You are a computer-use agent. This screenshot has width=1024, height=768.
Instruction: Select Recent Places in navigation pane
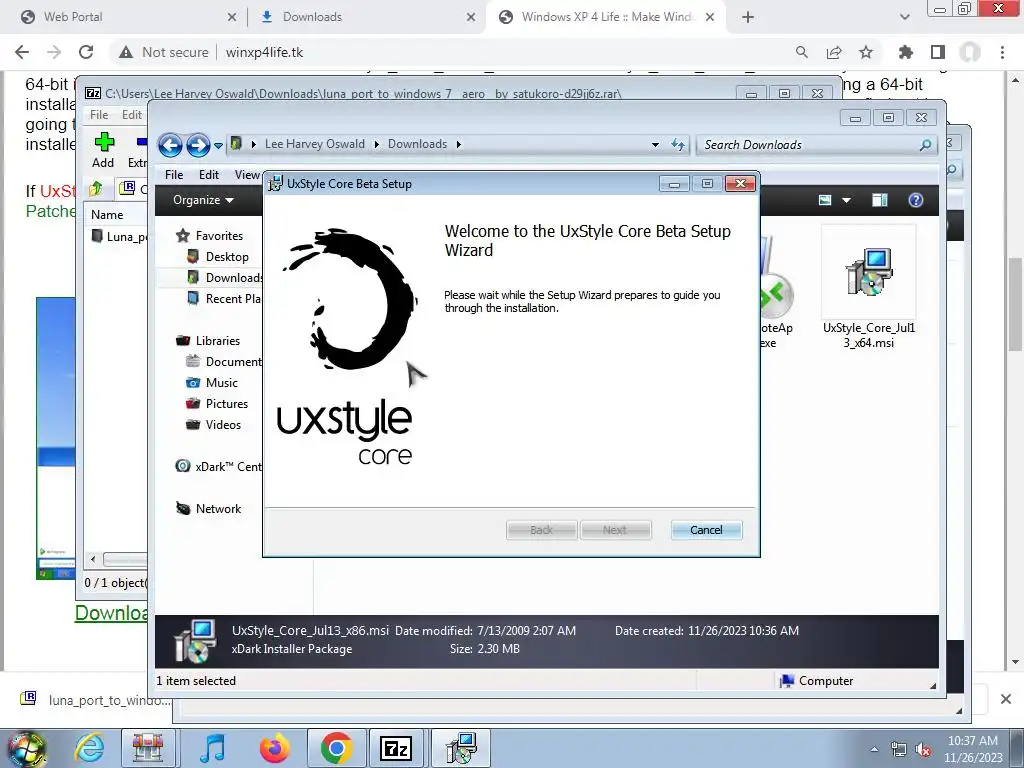[224, 298]
